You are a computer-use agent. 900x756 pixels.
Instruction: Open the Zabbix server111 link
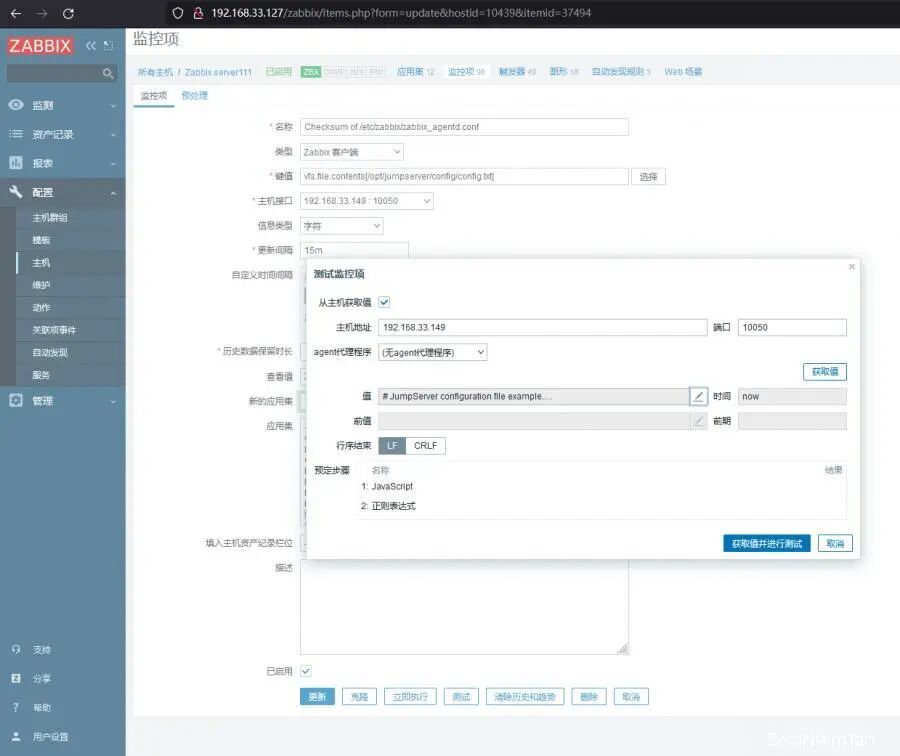pos(218,72)
